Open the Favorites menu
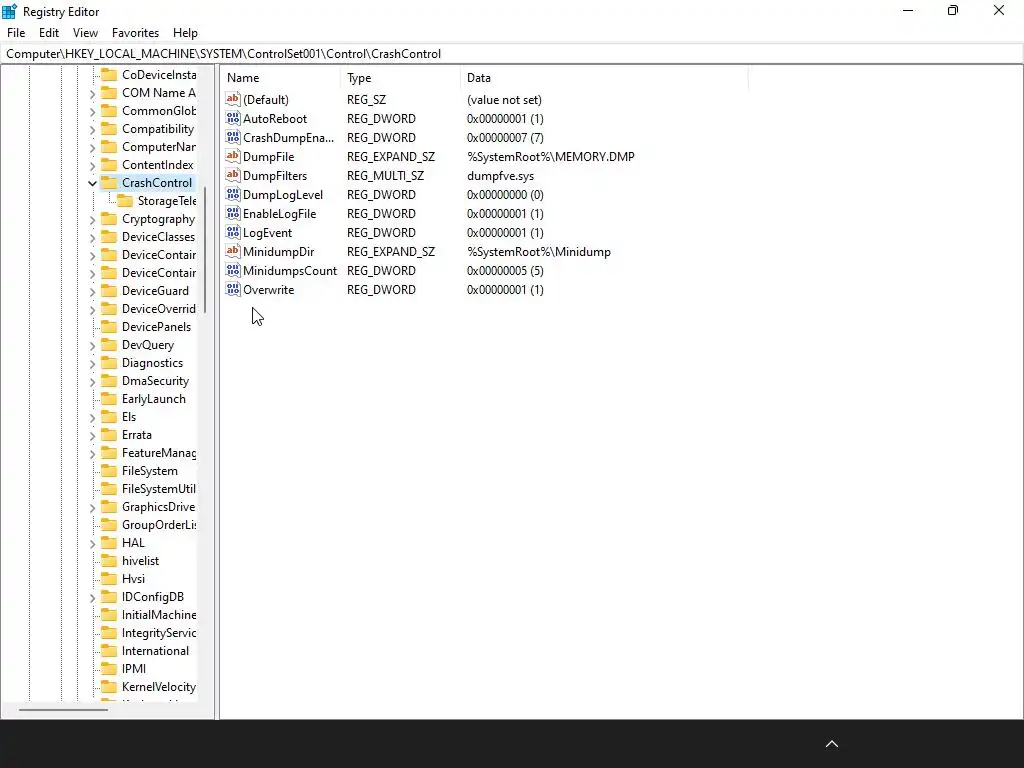Image resolution: width=1024 pixels, height=768 pixels. pos(135,33)
